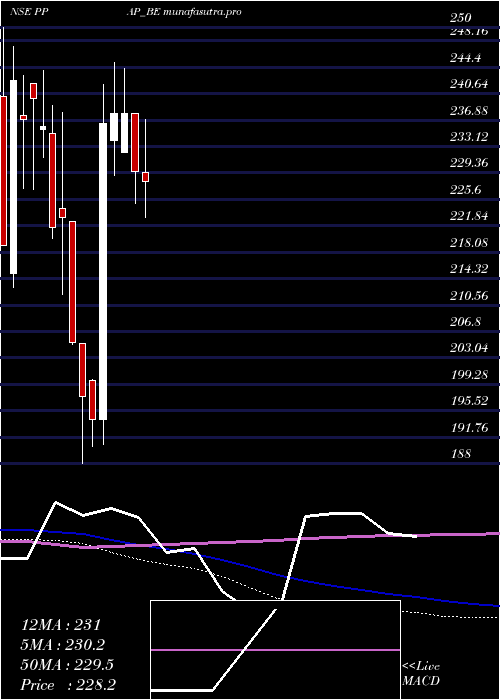
Task: Click the 225.6 price axis label
Action: click(465, 190)
